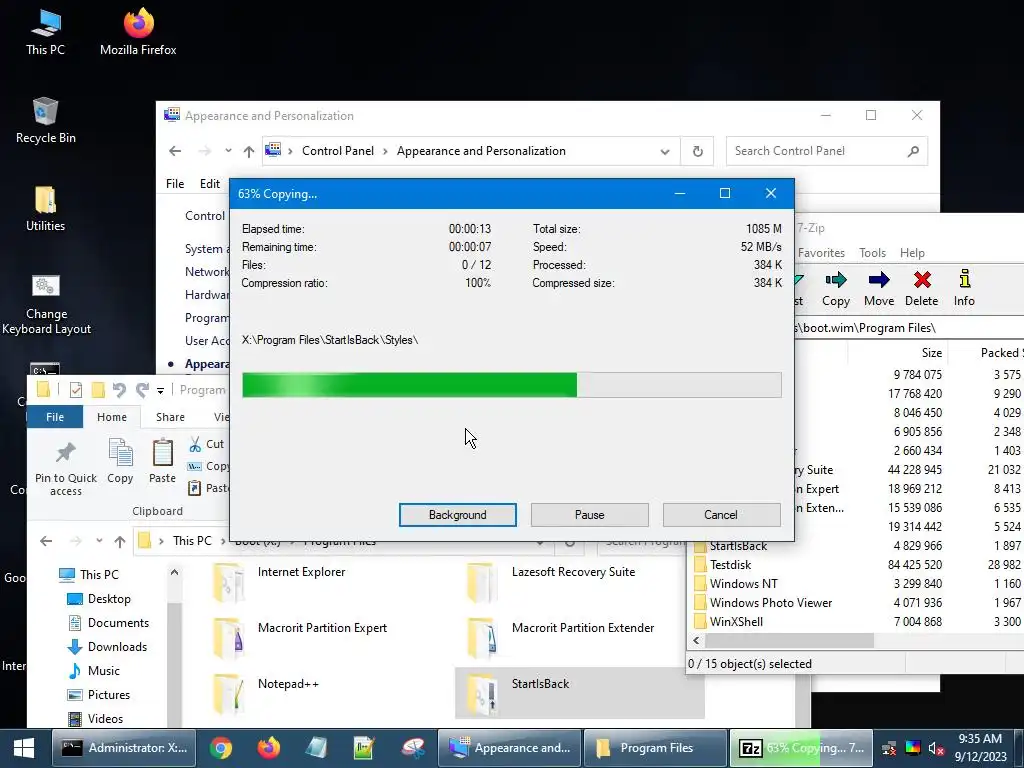Go up one level in Control Panel
Screen dimensions: 1024x768
click(x=249, y=152)
